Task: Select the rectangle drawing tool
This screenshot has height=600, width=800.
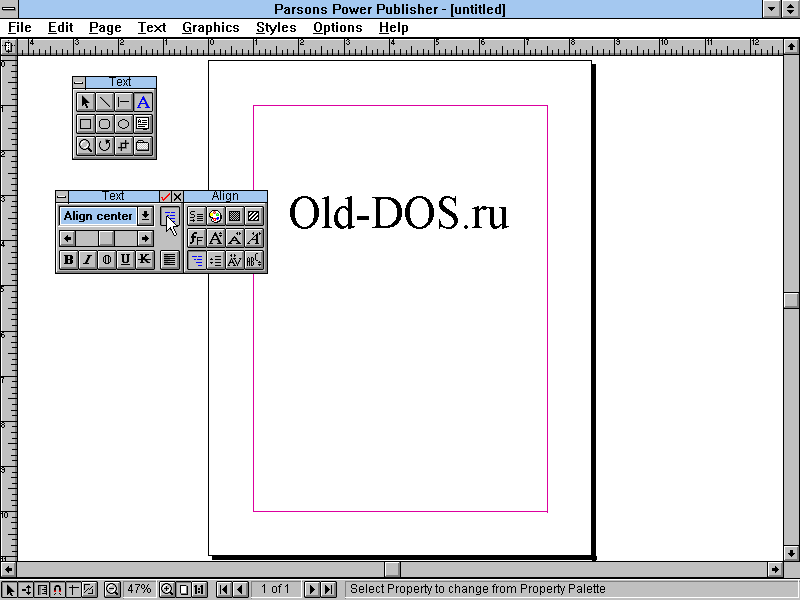Action: (86, 124)
